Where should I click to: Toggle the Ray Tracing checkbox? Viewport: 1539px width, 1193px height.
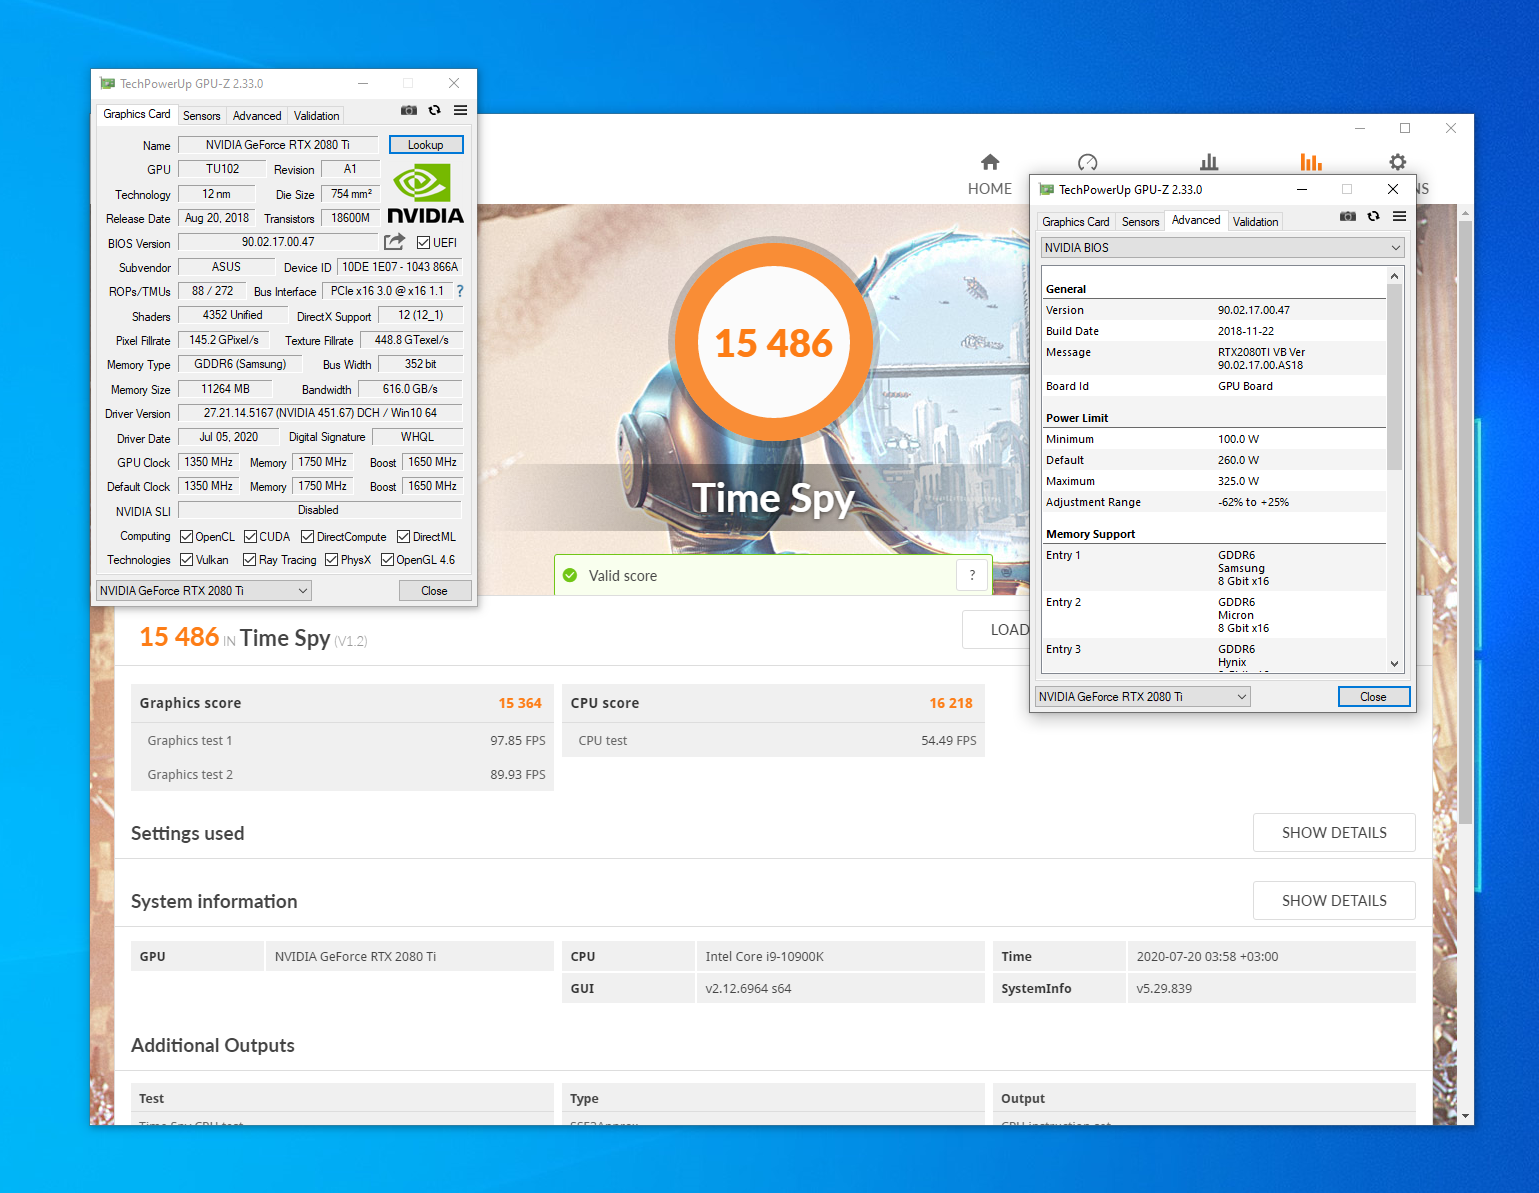[x=249, y=560]
